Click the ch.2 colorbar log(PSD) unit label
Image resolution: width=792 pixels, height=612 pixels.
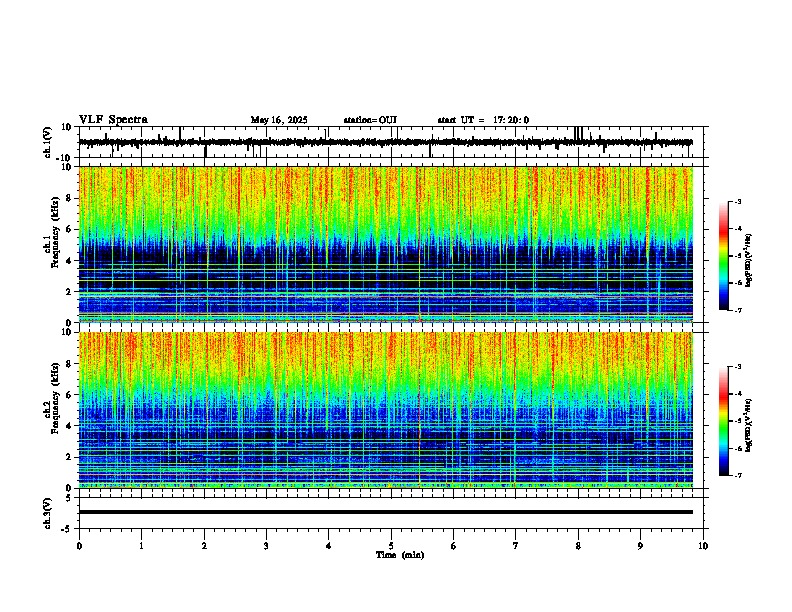click(749, 426)
